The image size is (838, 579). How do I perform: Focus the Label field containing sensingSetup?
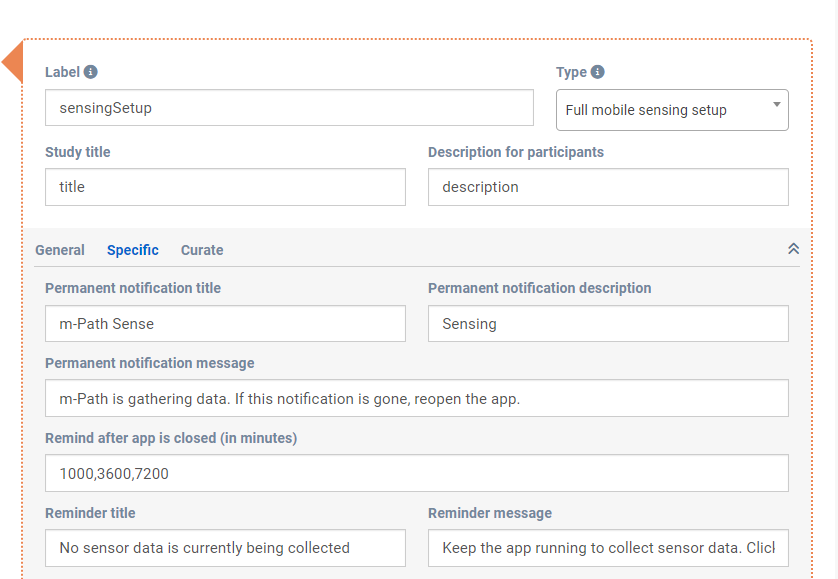point(289,108)
